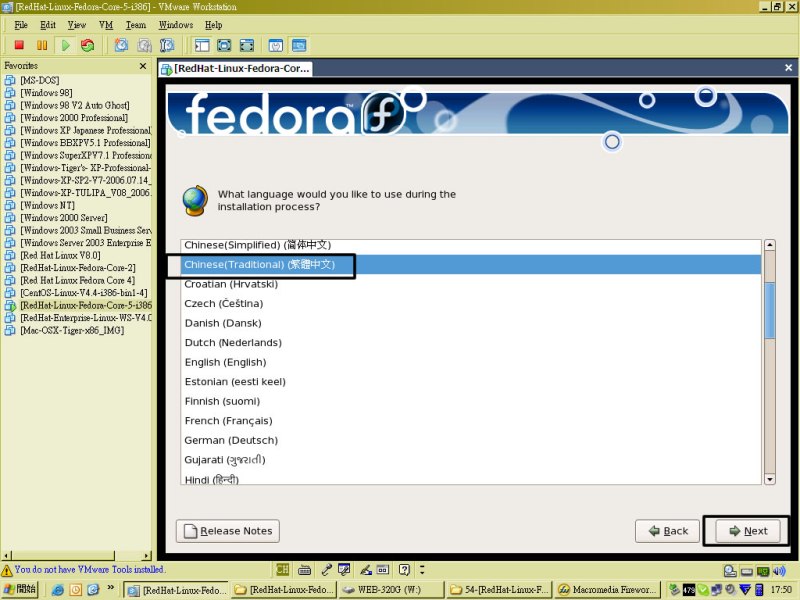The width and height of the screenshot is (800, 600).
Task: Open the Windows menu
Action: click(176, 25)
